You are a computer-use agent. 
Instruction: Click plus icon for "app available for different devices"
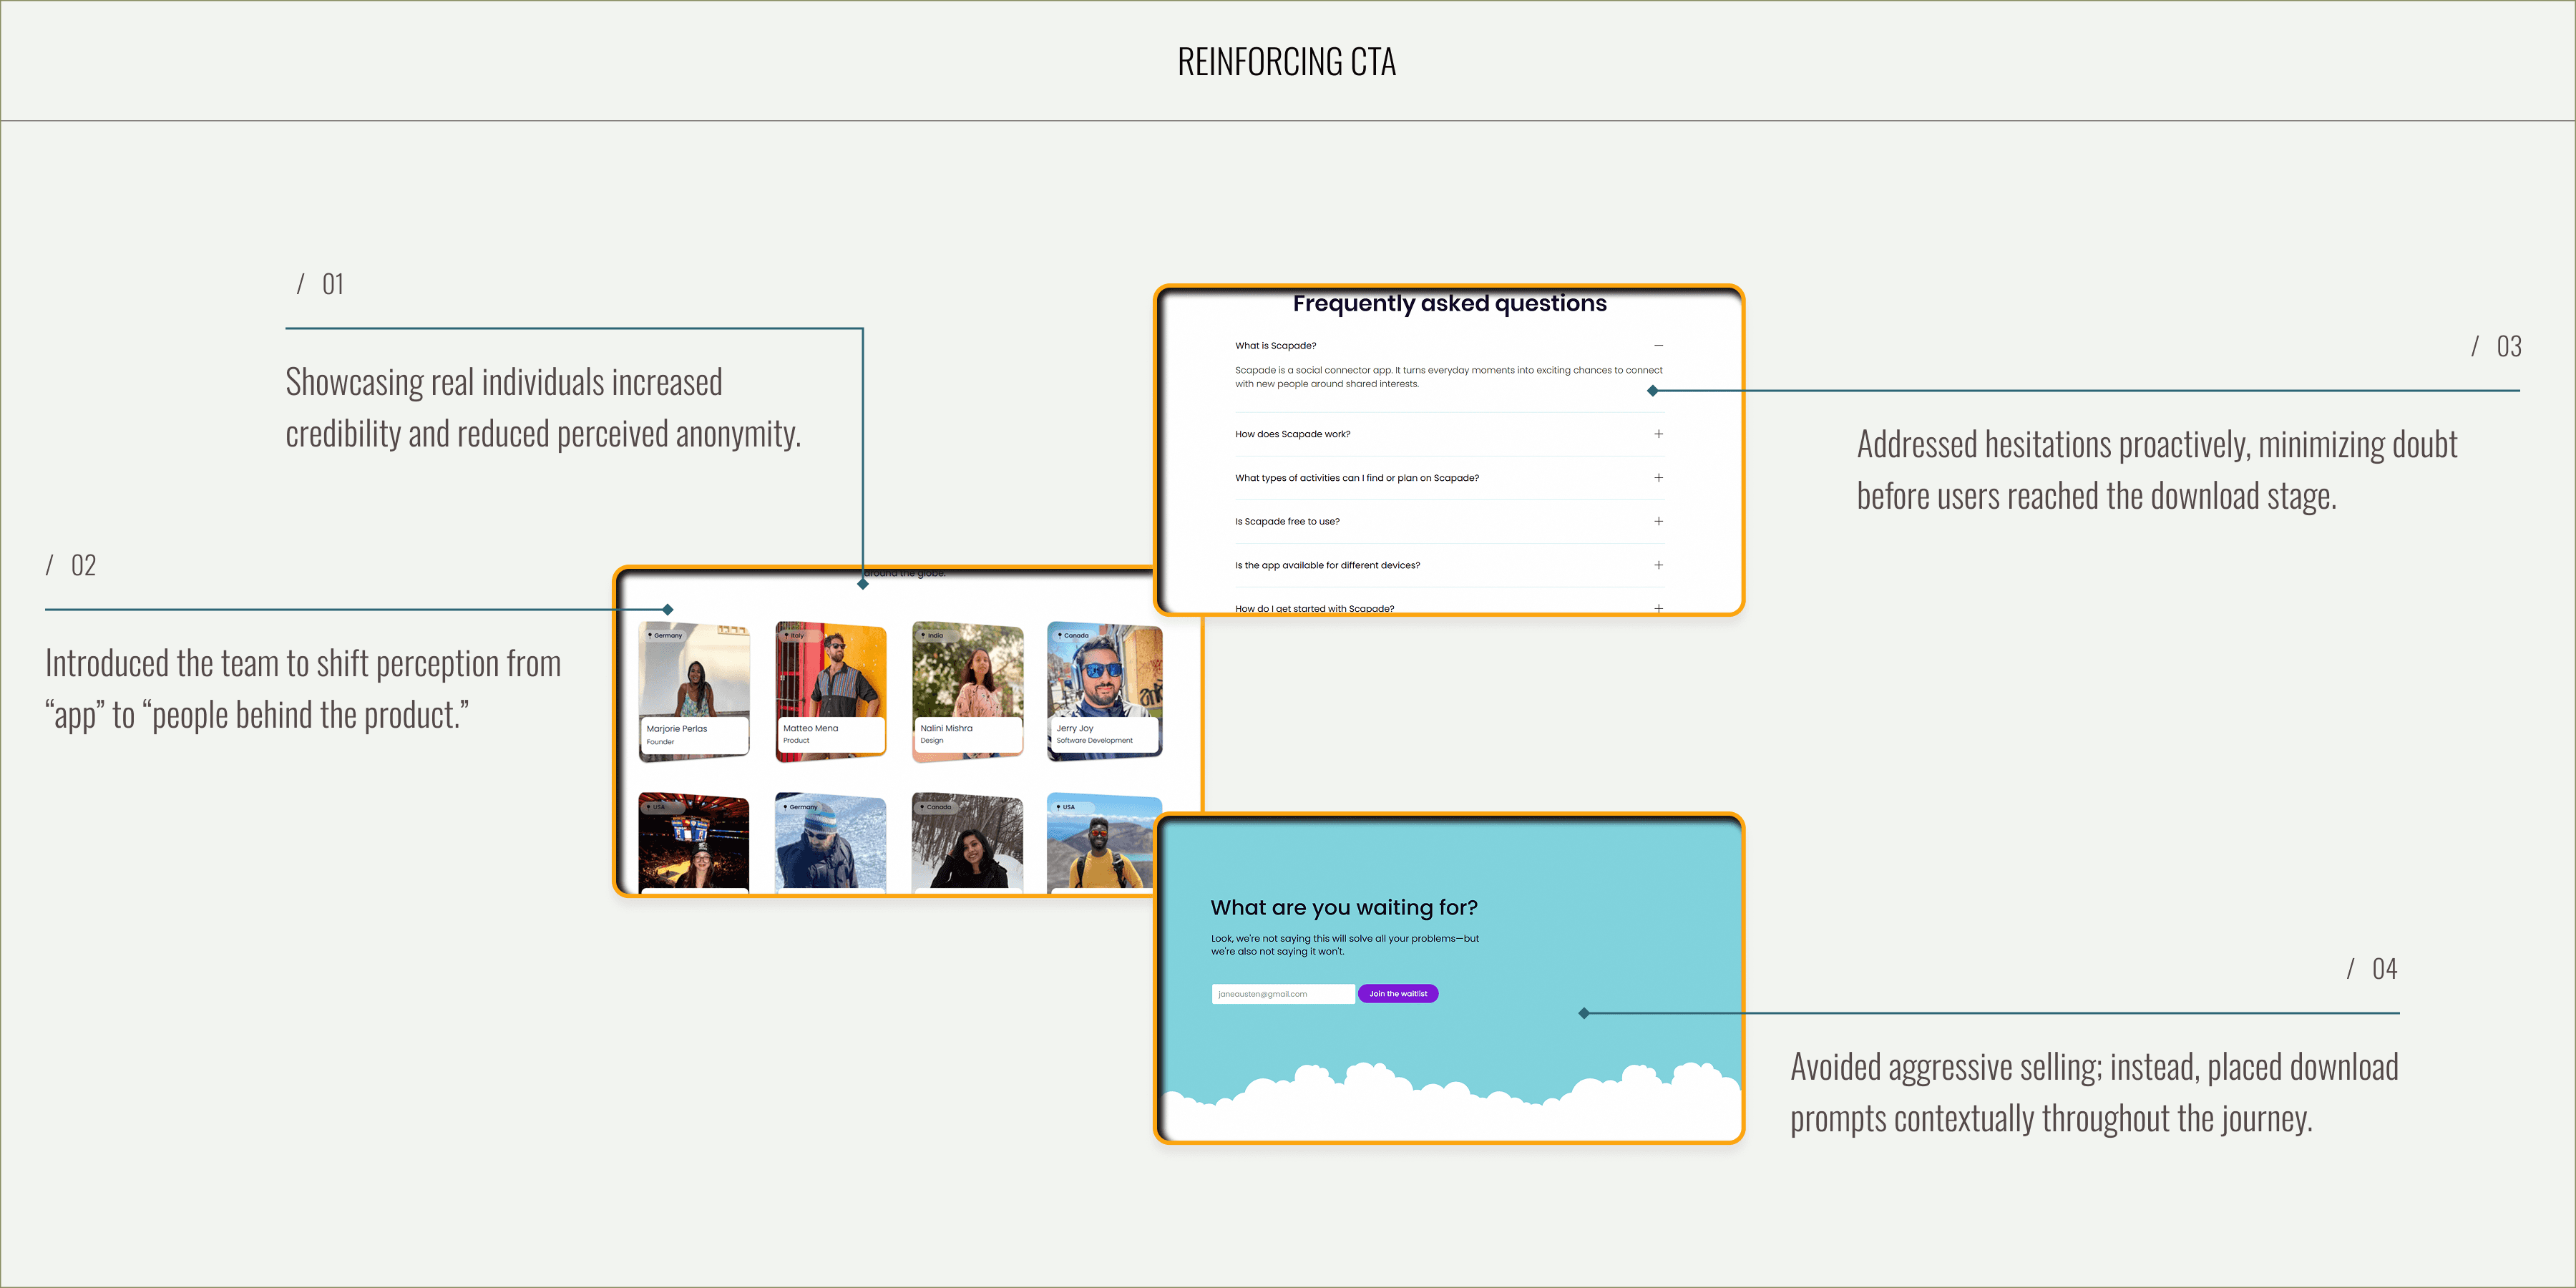coord(1658,565)
